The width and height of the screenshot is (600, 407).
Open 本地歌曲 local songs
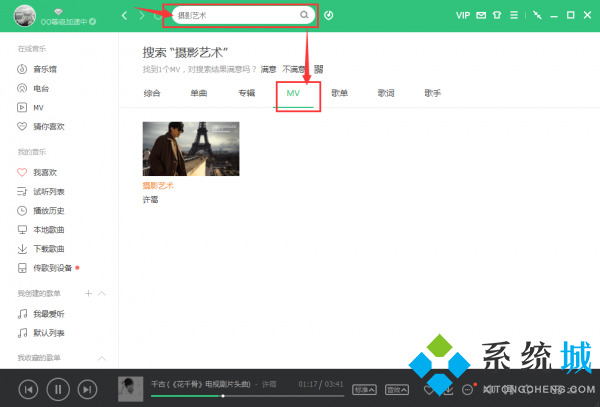(41, 230)
